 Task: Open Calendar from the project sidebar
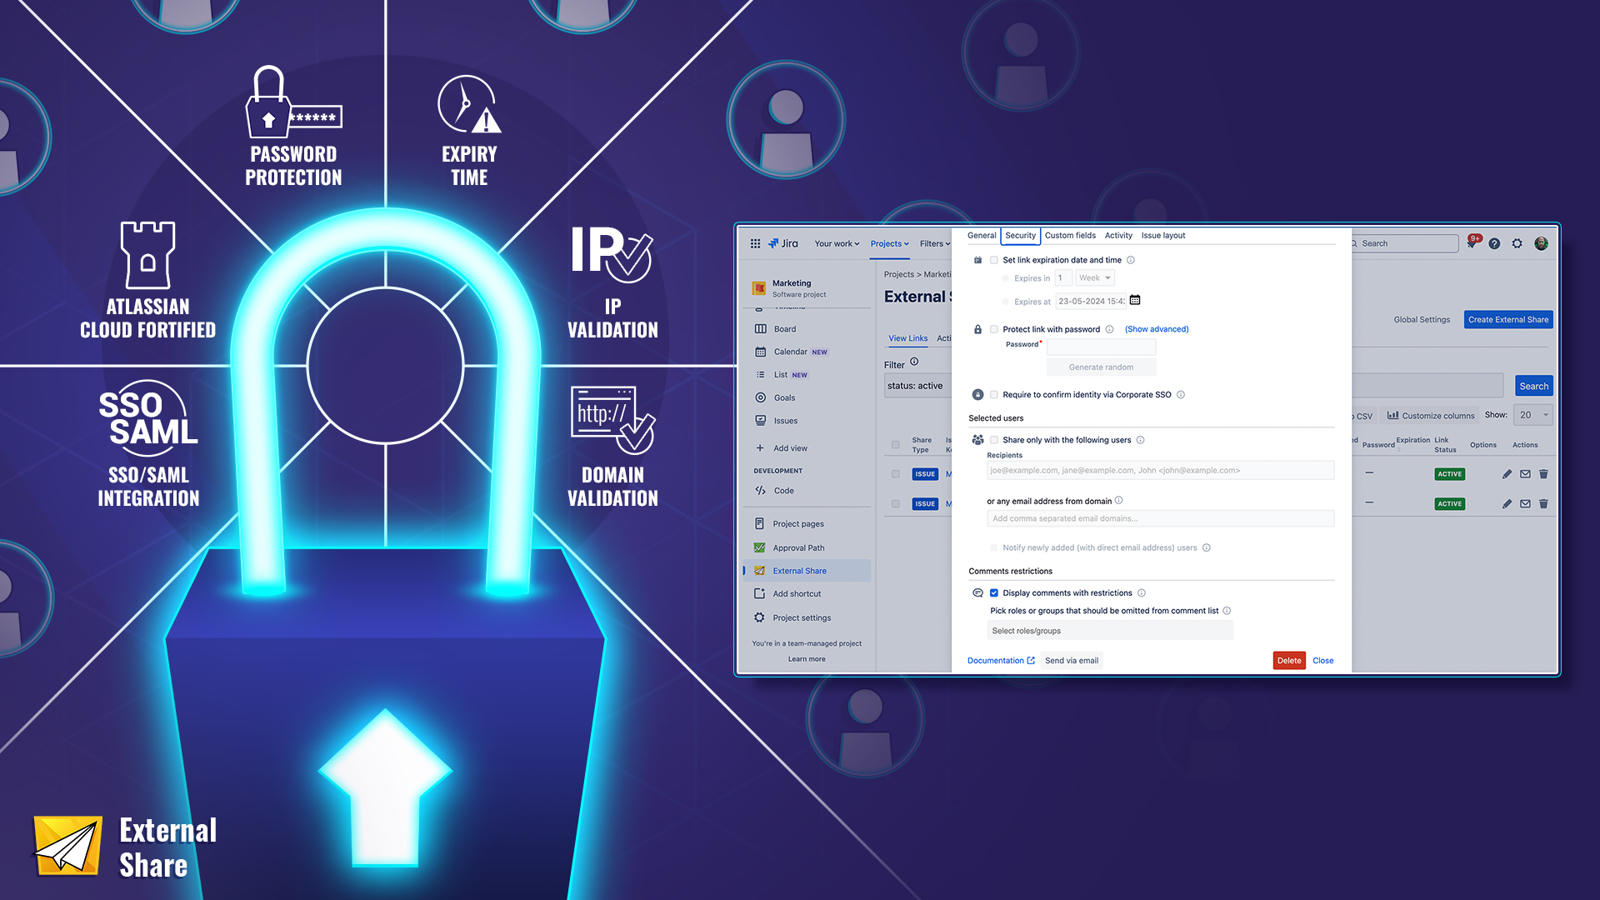(x=793, y=351)
